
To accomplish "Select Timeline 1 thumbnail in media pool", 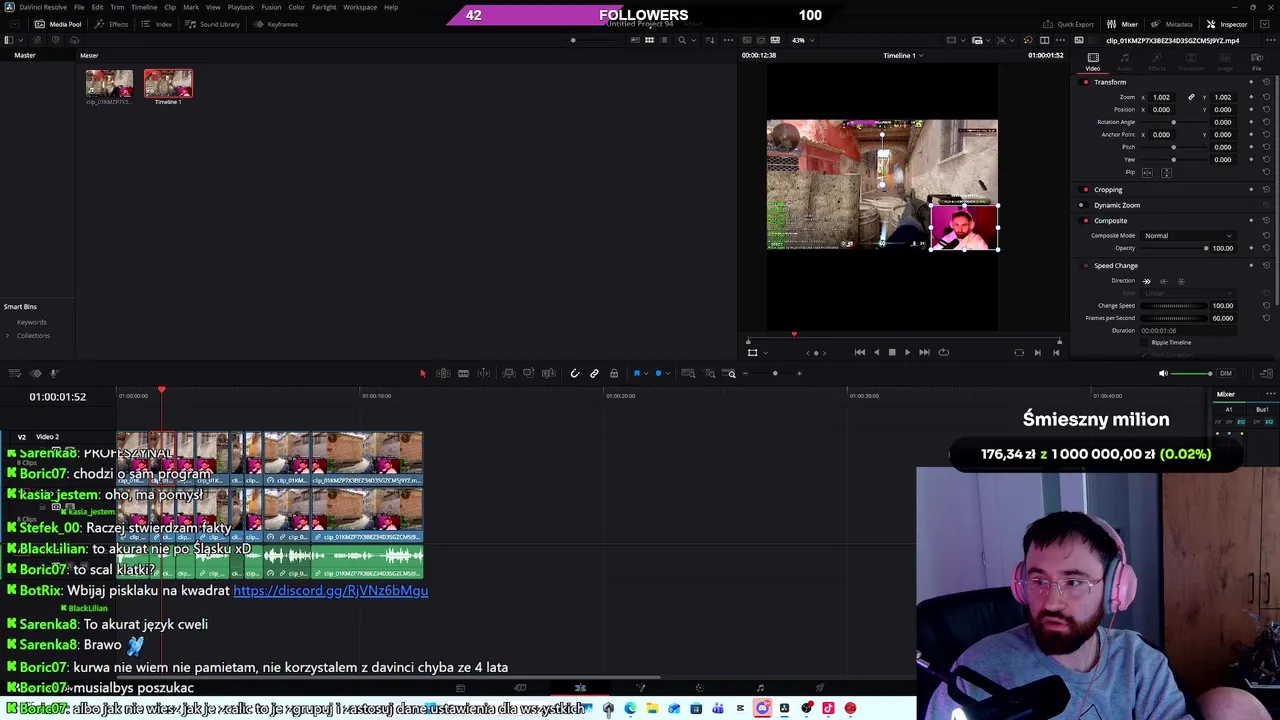I will 168,84.
